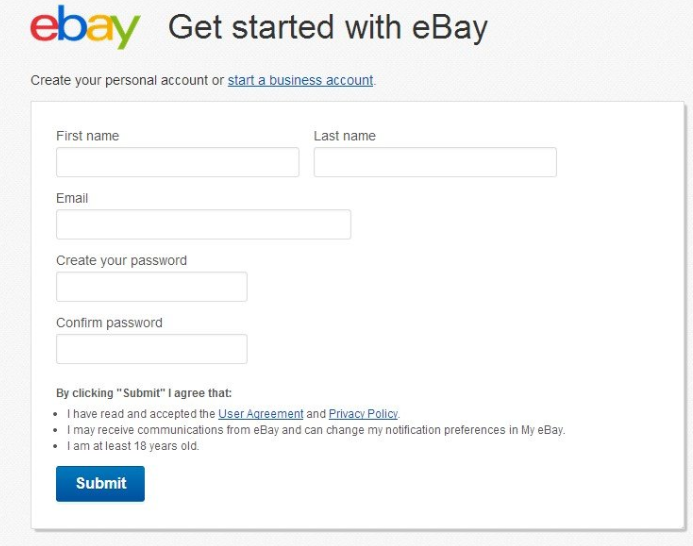
Task: Click the receive communications from eBay statement
Action: [x=316, y=430]
